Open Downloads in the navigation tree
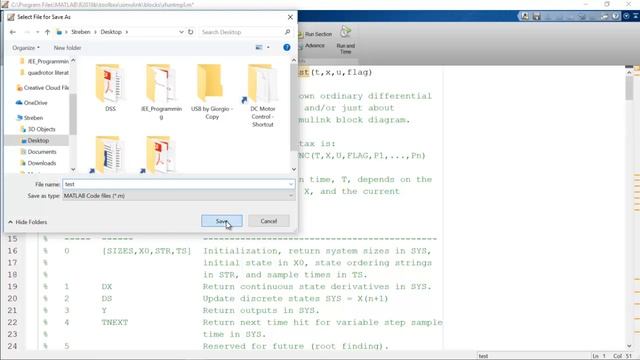This screenshot has height=360, width=640. point(38,163)
